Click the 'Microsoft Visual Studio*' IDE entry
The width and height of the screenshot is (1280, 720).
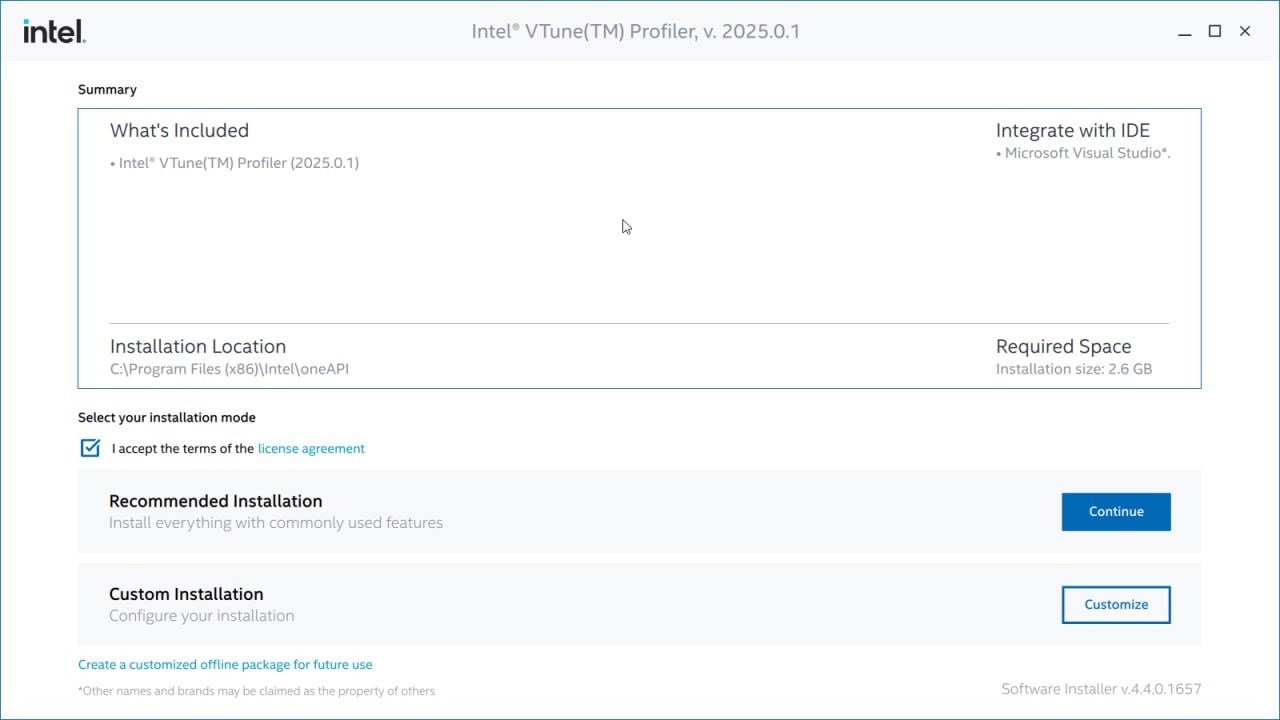[x=1083, y=153]
